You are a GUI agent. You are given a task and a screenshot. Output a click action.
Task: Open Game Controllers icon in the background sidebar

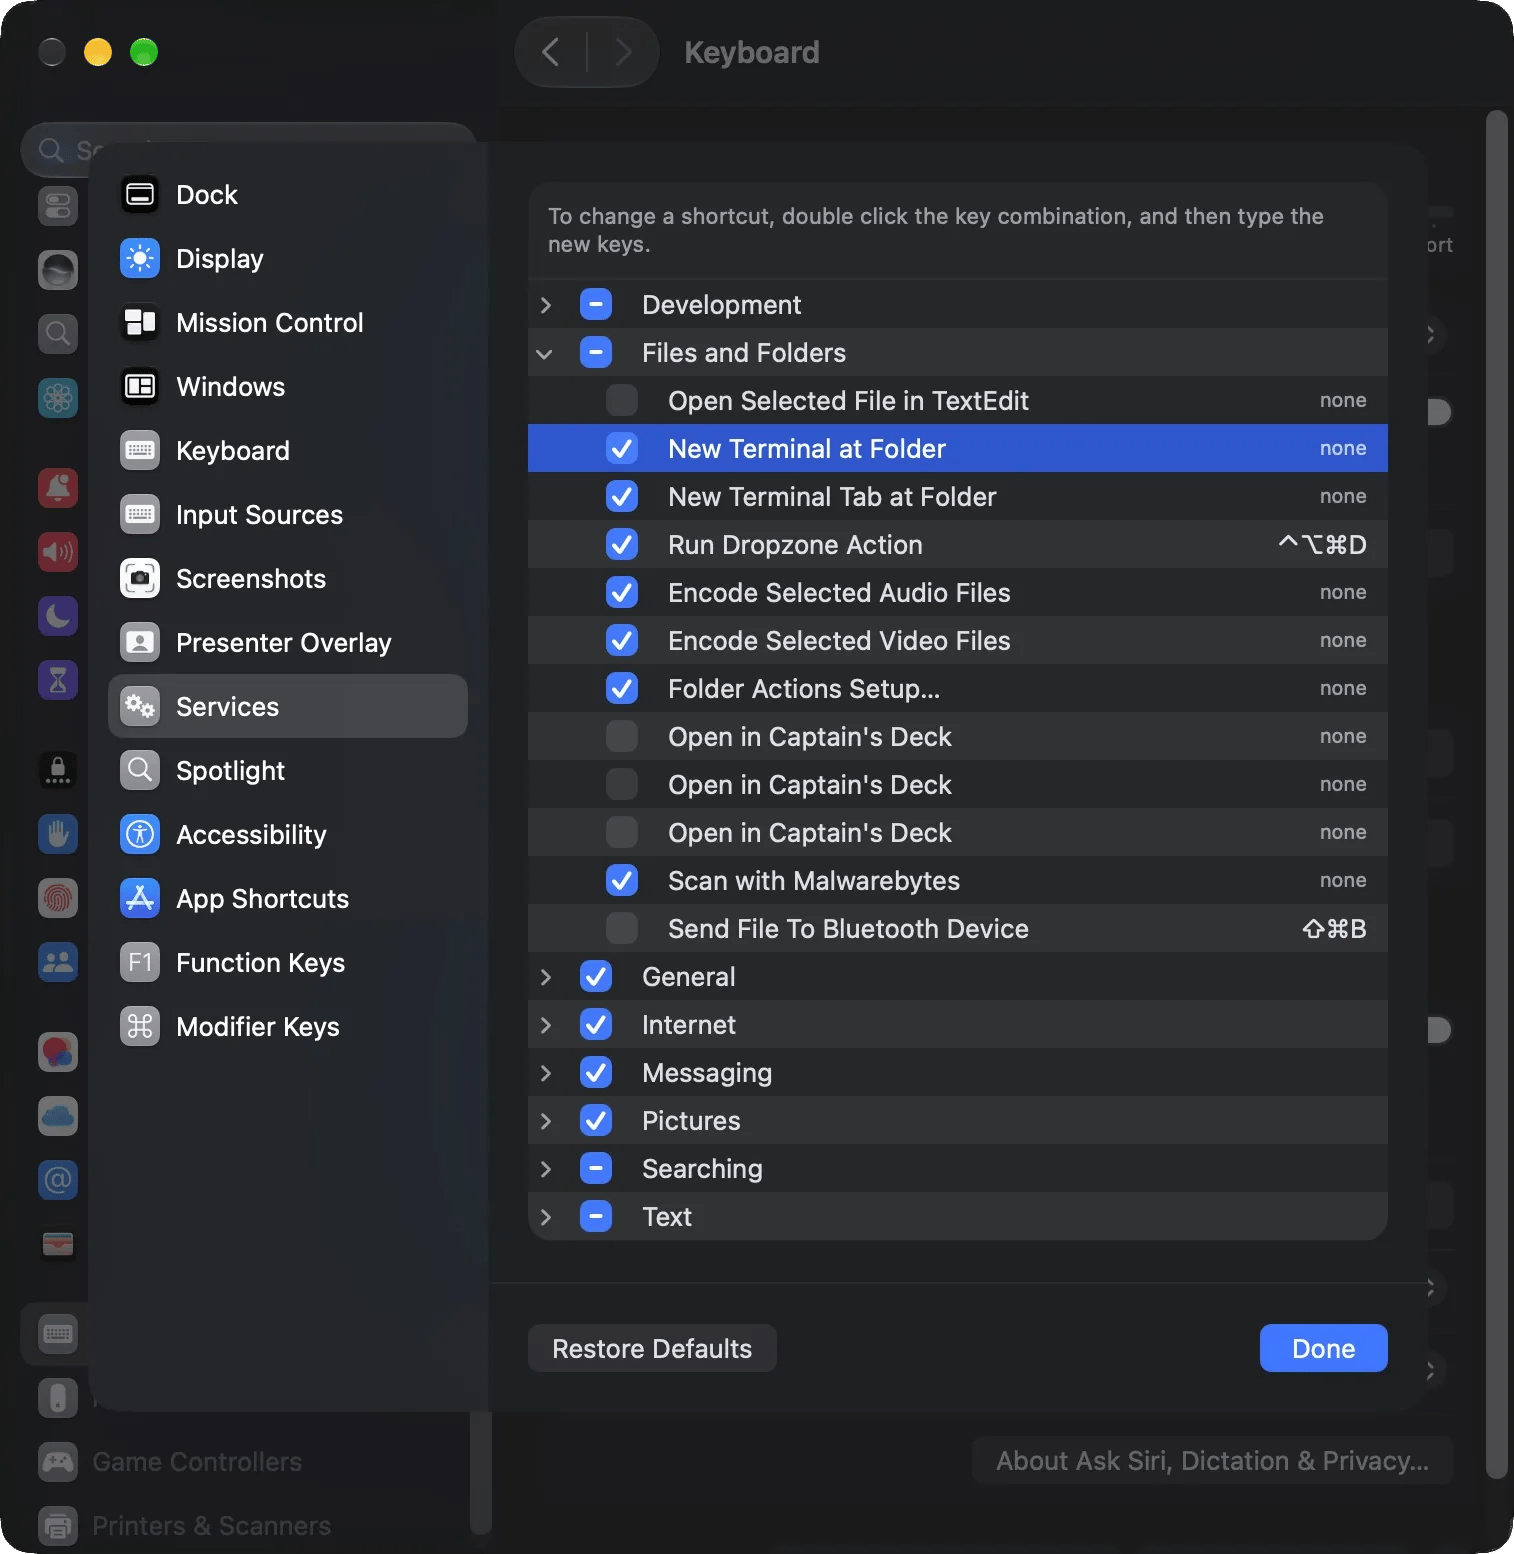[x=58, y=1462]
